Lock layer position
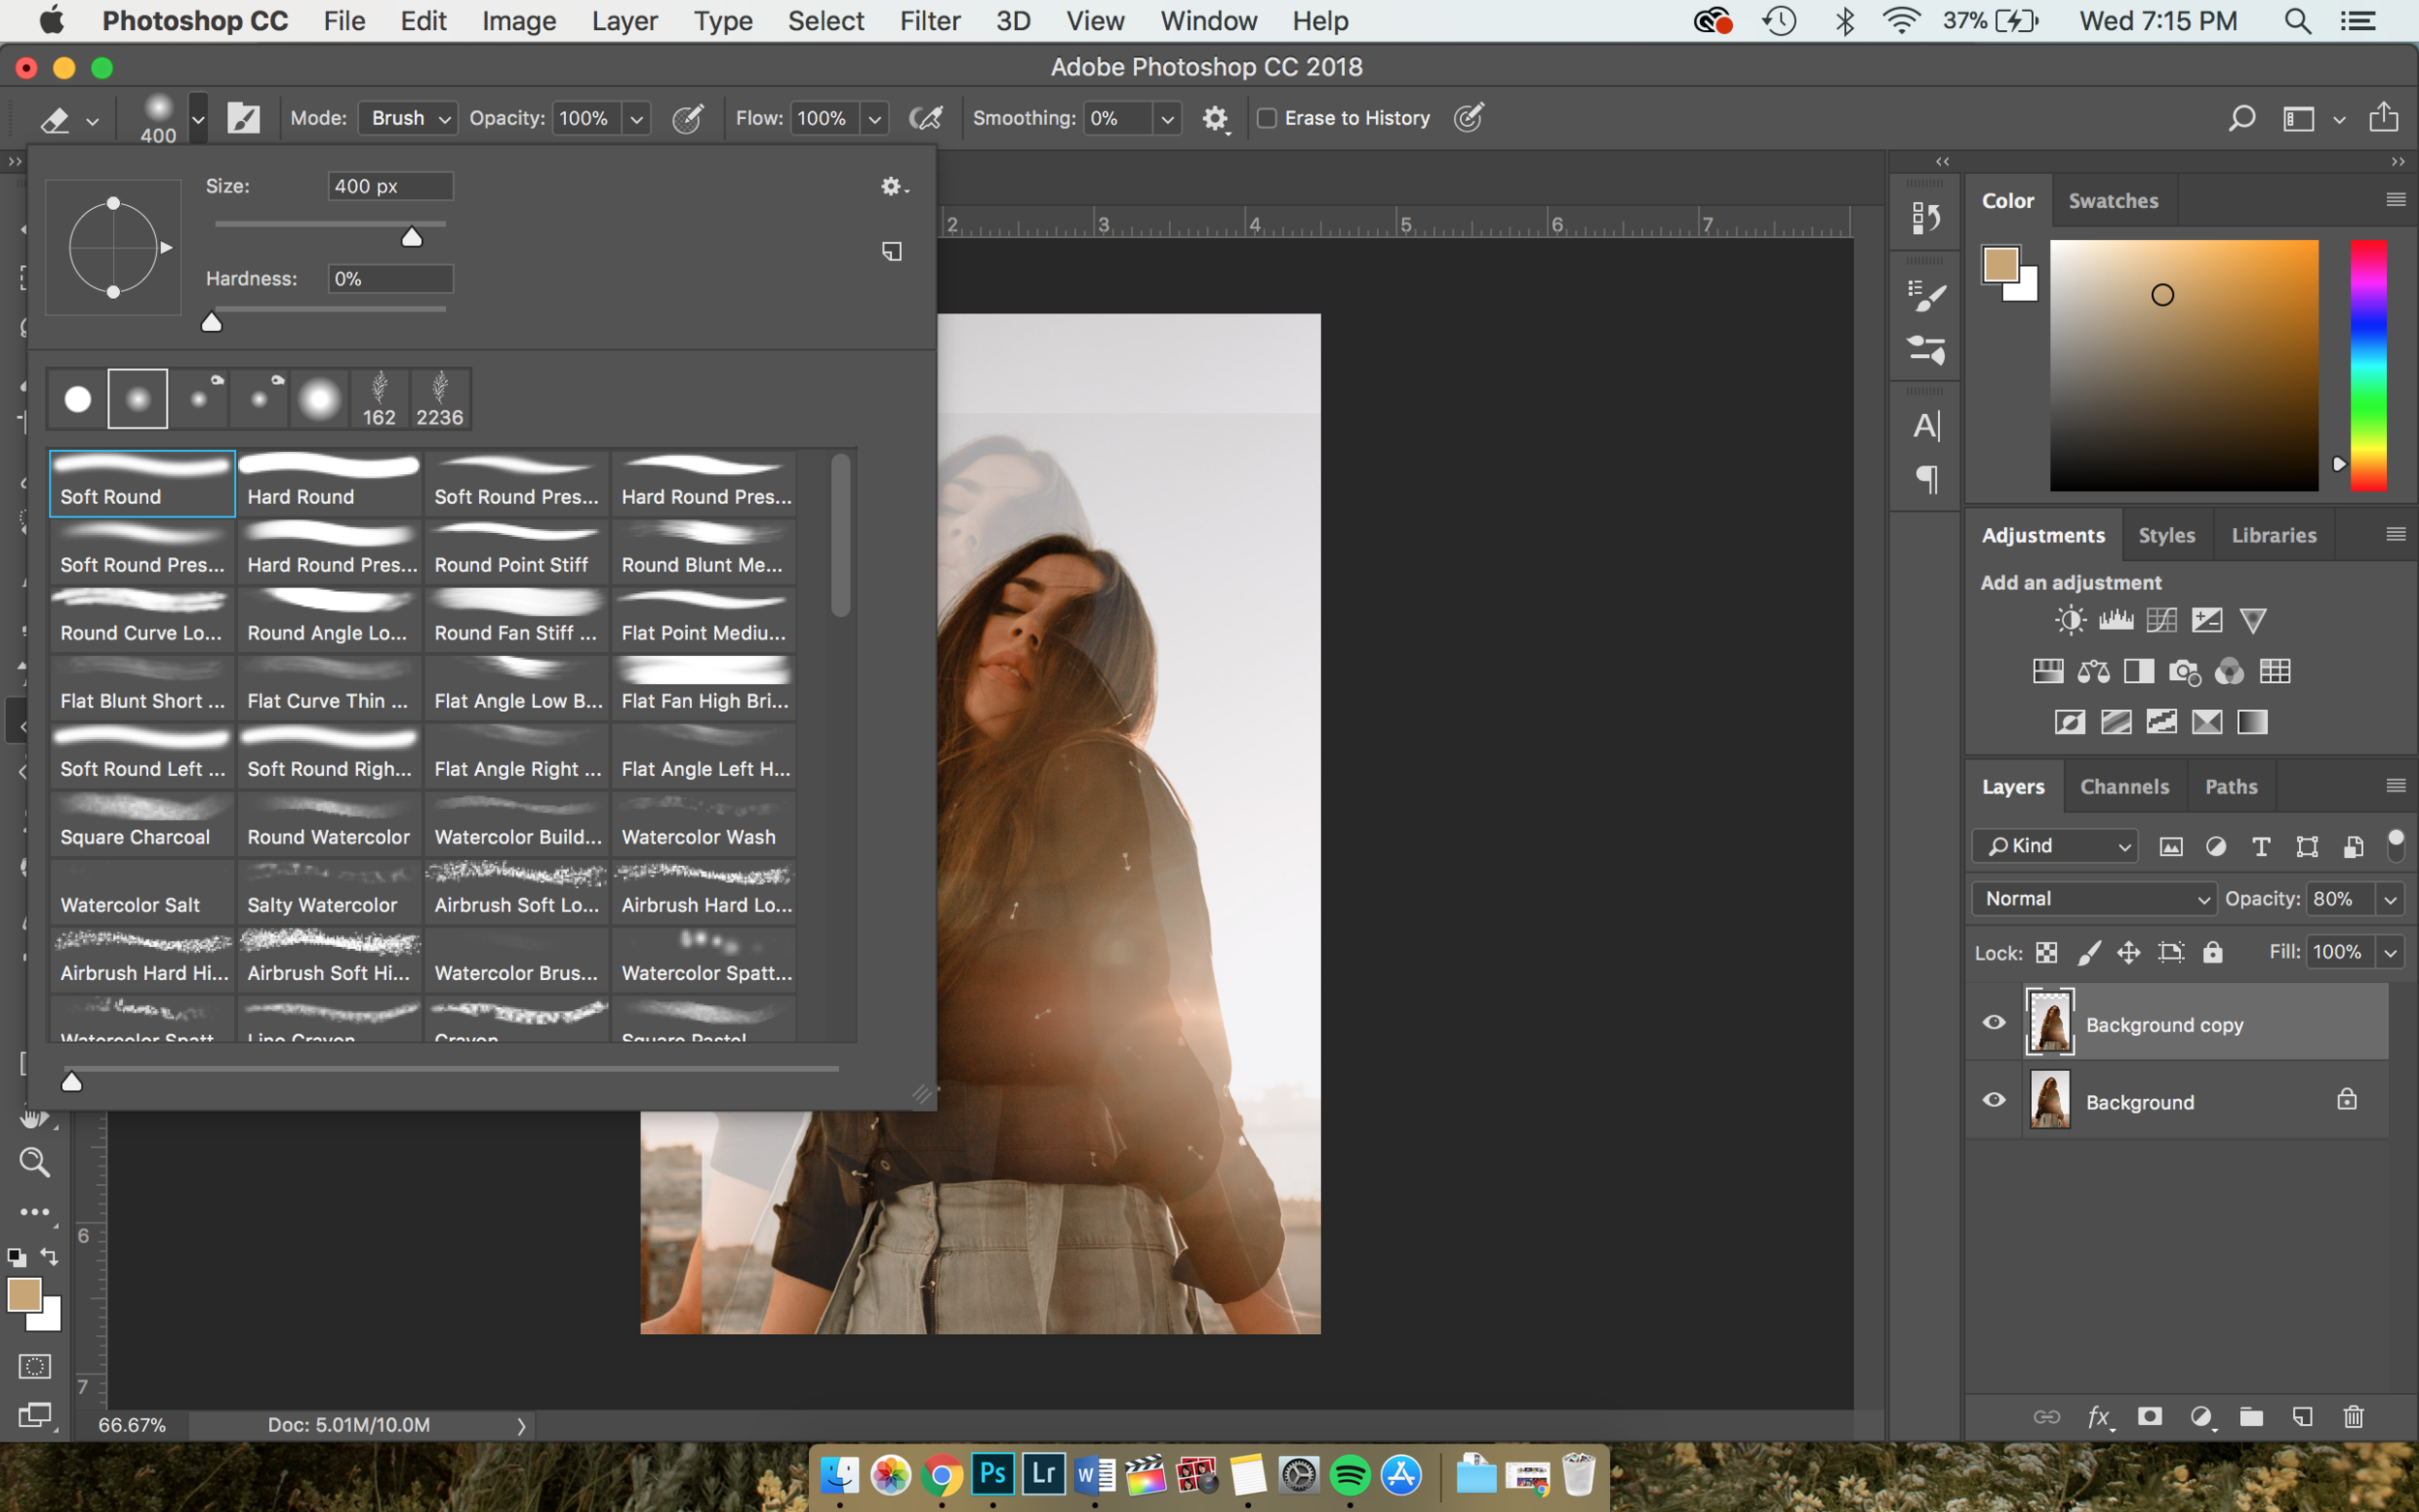Screen dimensions: 2419x1512 point(2128,953)
